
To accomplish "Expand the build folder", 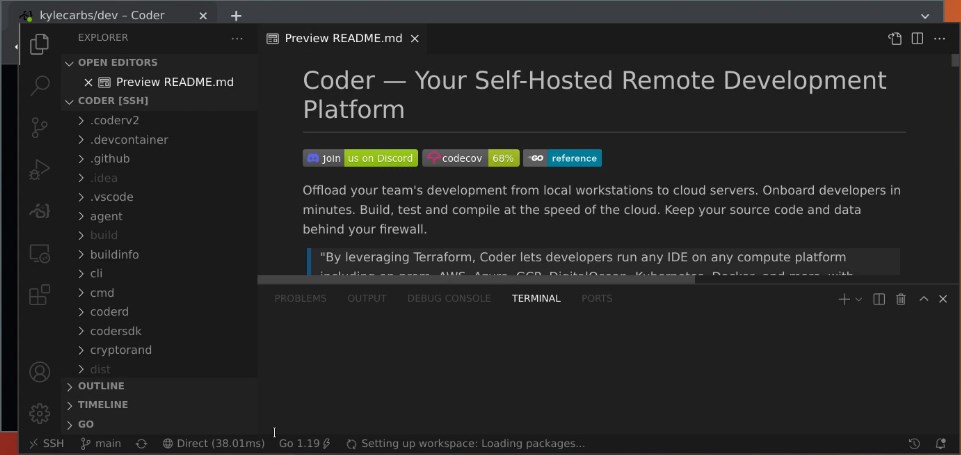I will point(159,235).
